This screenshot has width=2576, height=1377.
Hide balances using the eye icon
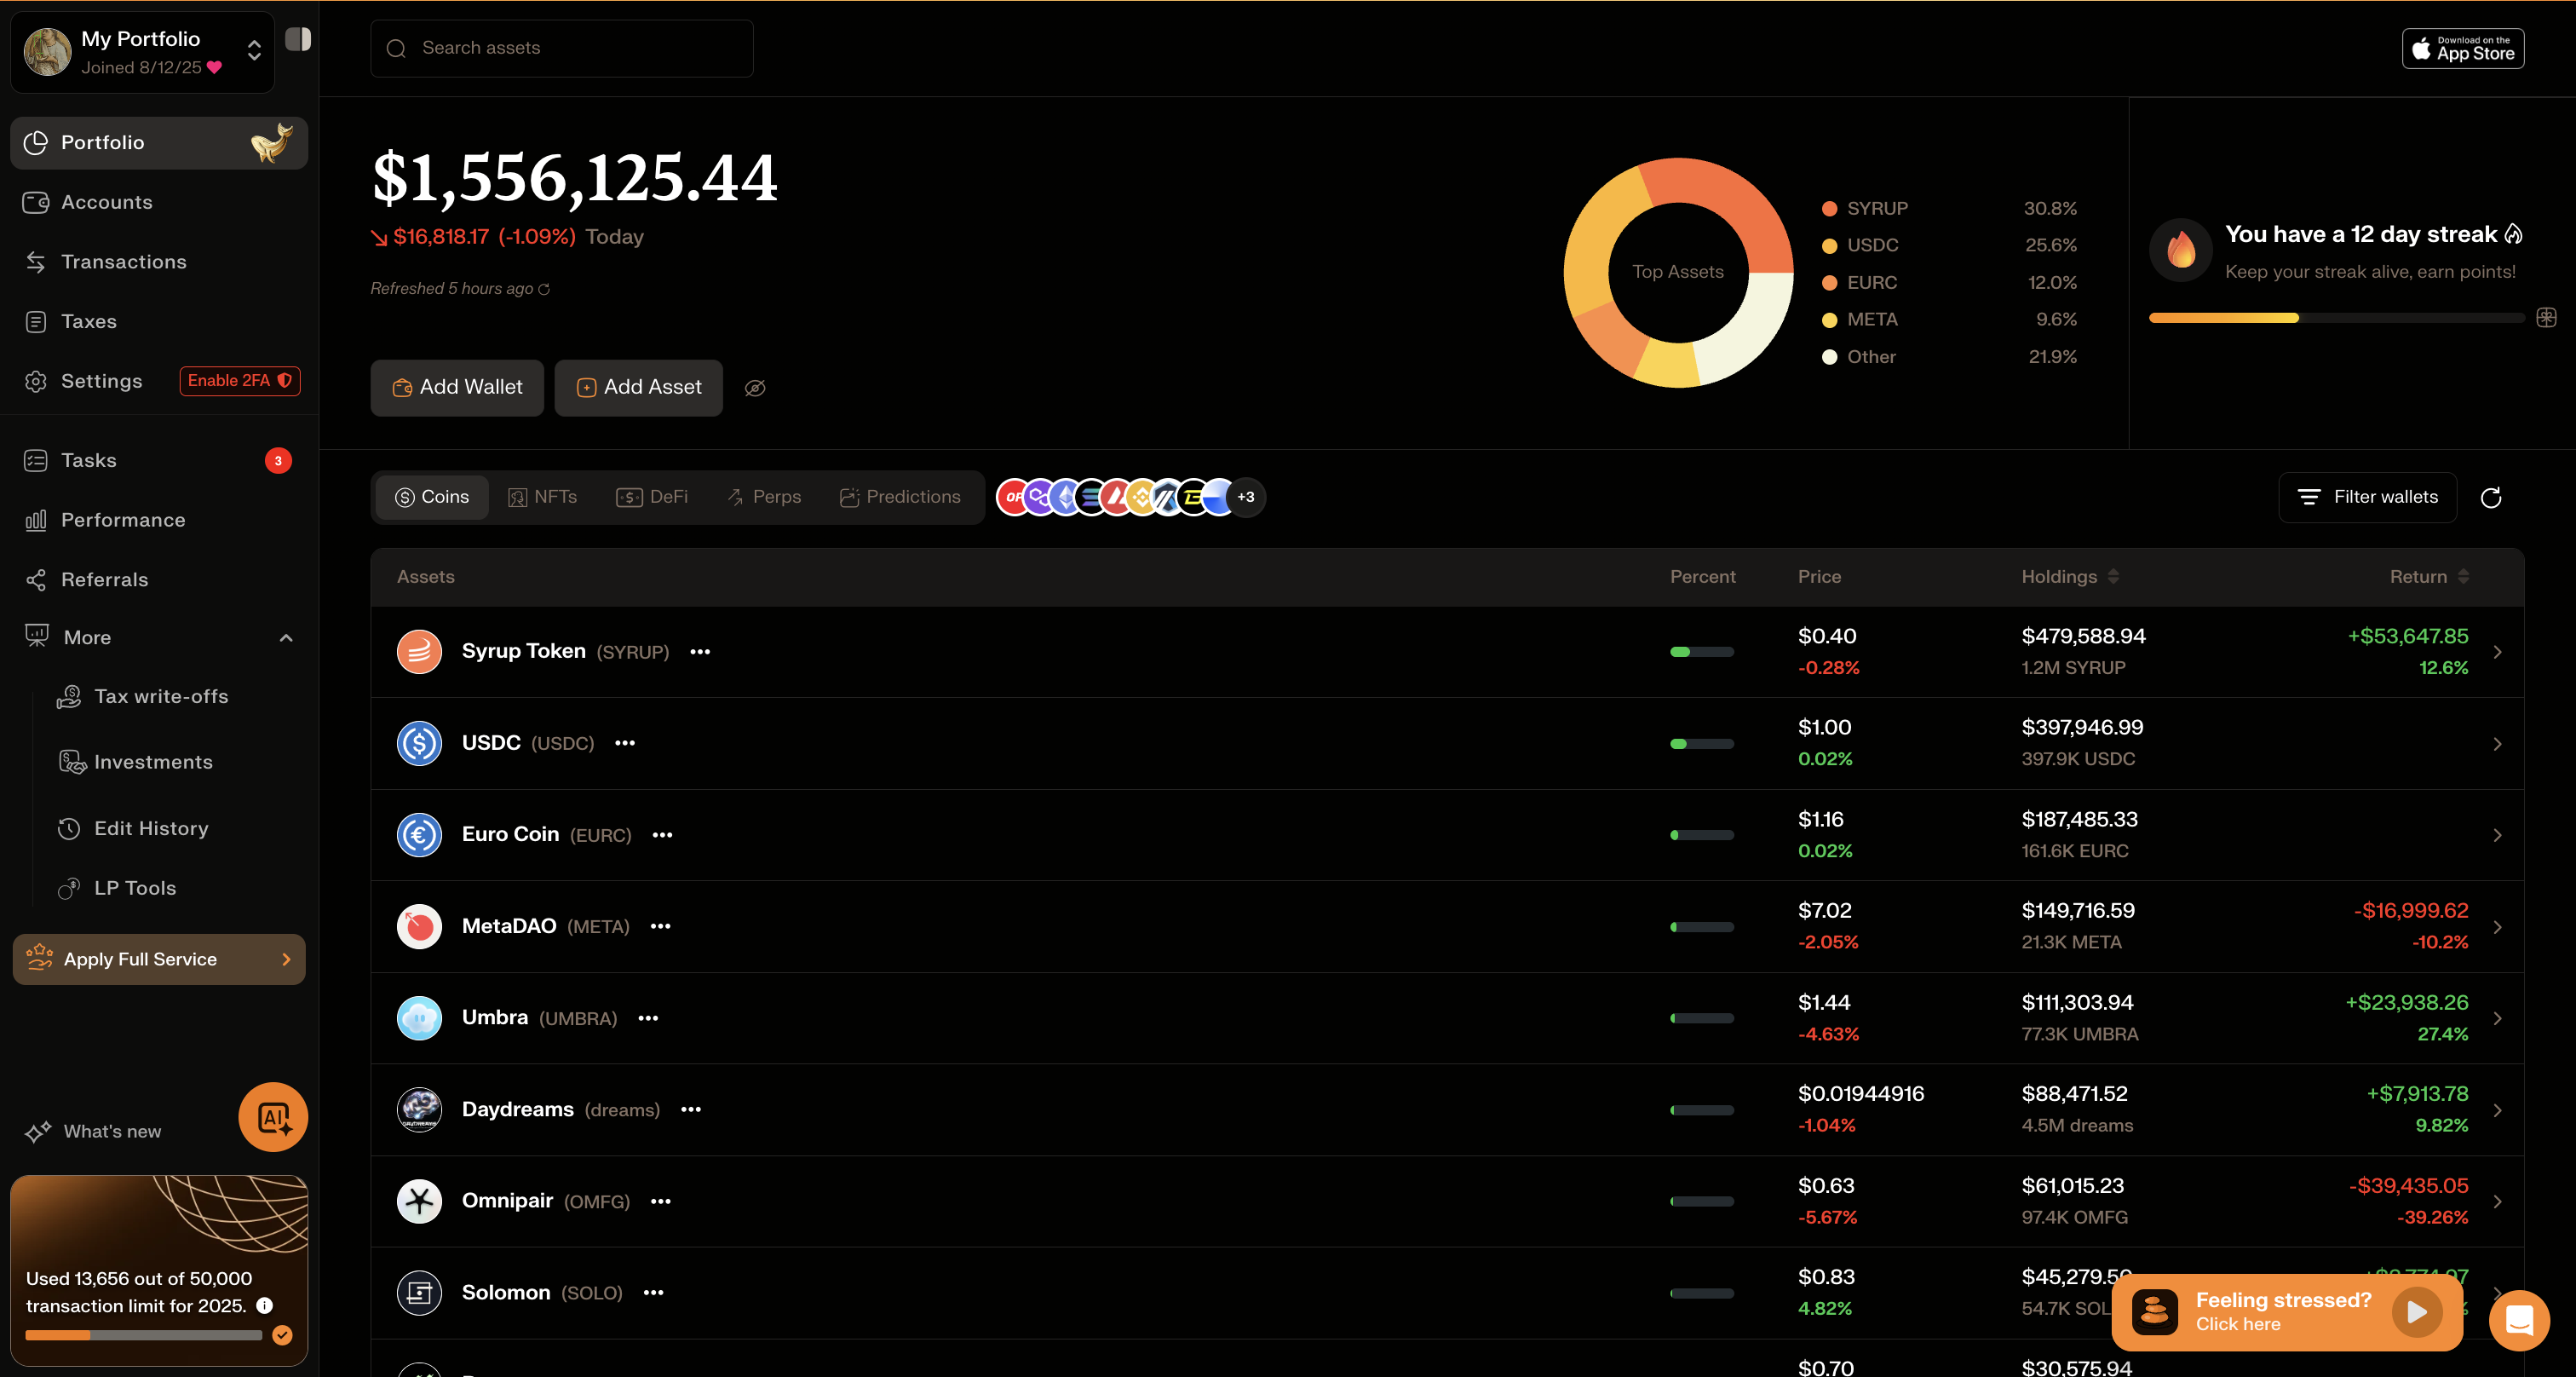click(x=755, y=388)
